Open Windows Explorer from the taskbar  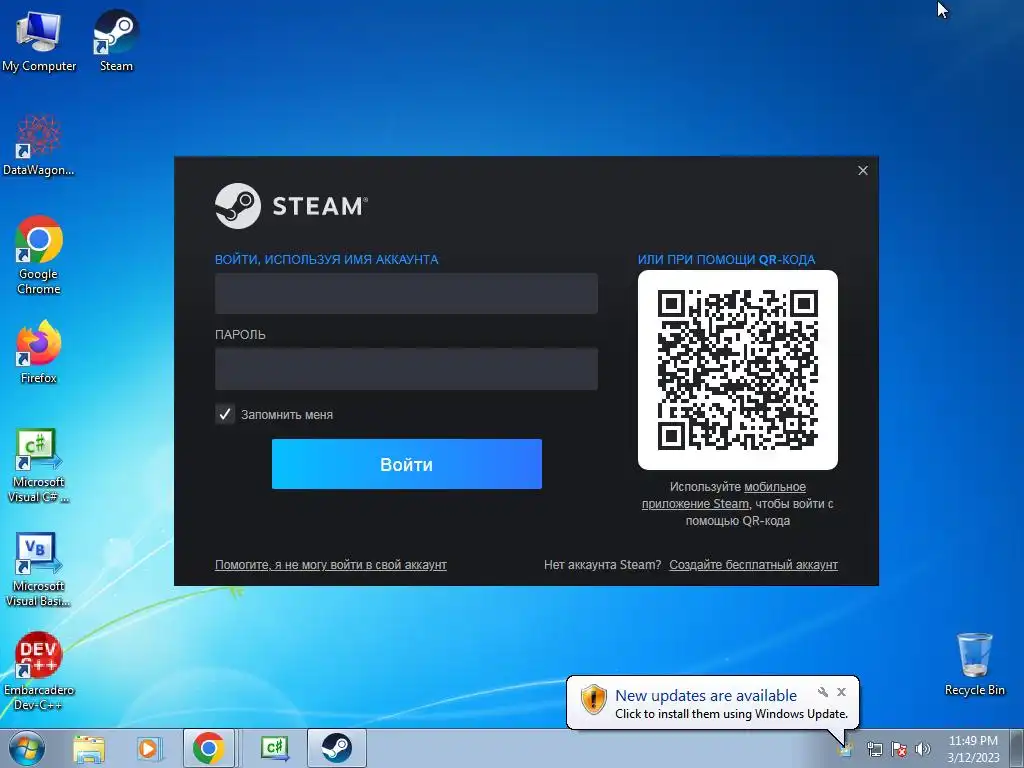(89, 749)
